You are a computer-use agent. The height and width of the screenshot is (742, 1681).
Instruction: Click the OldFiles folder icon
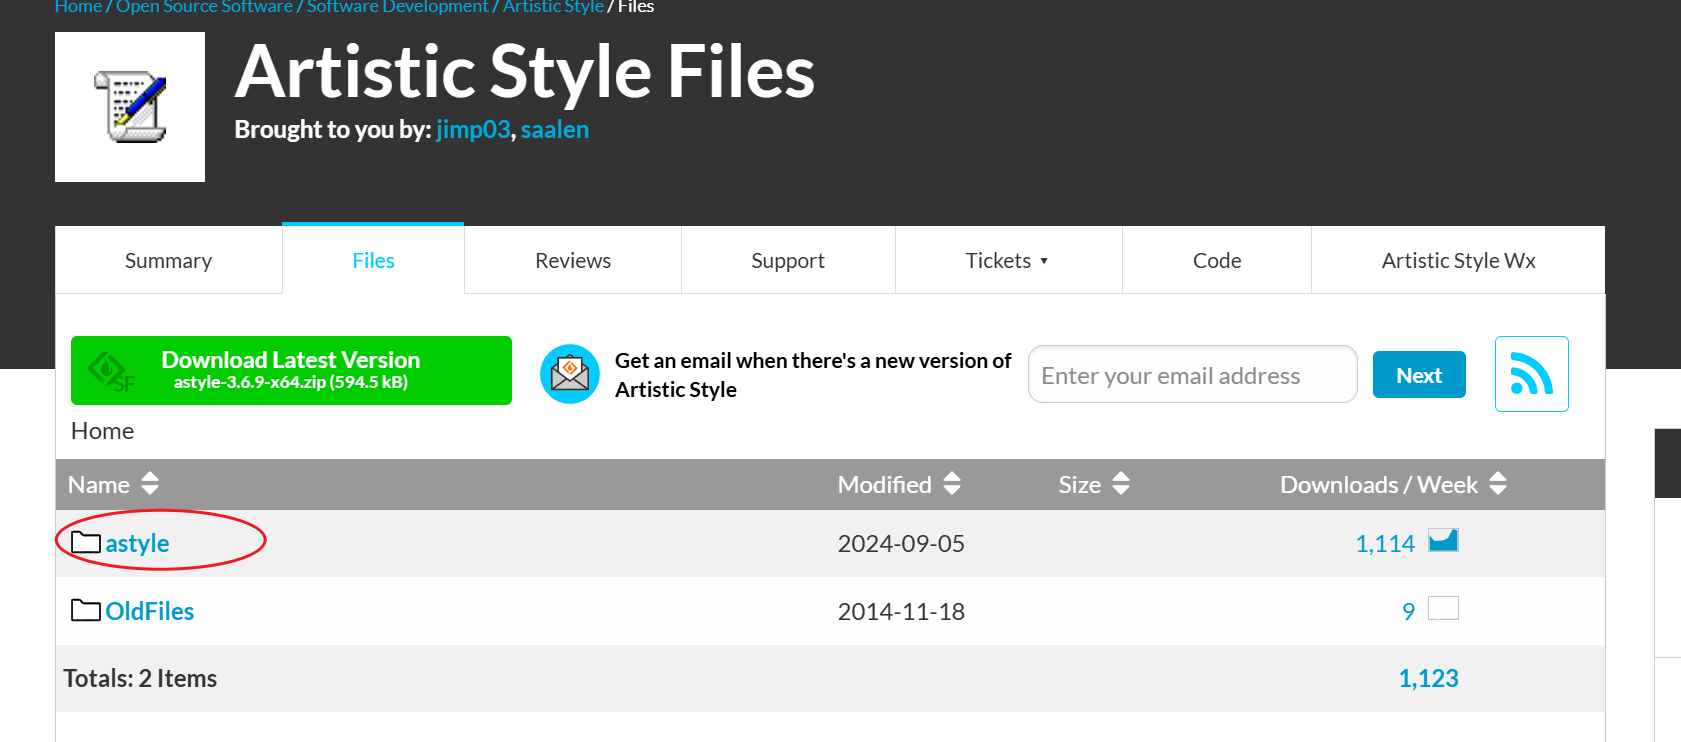(x=86, y=610)
